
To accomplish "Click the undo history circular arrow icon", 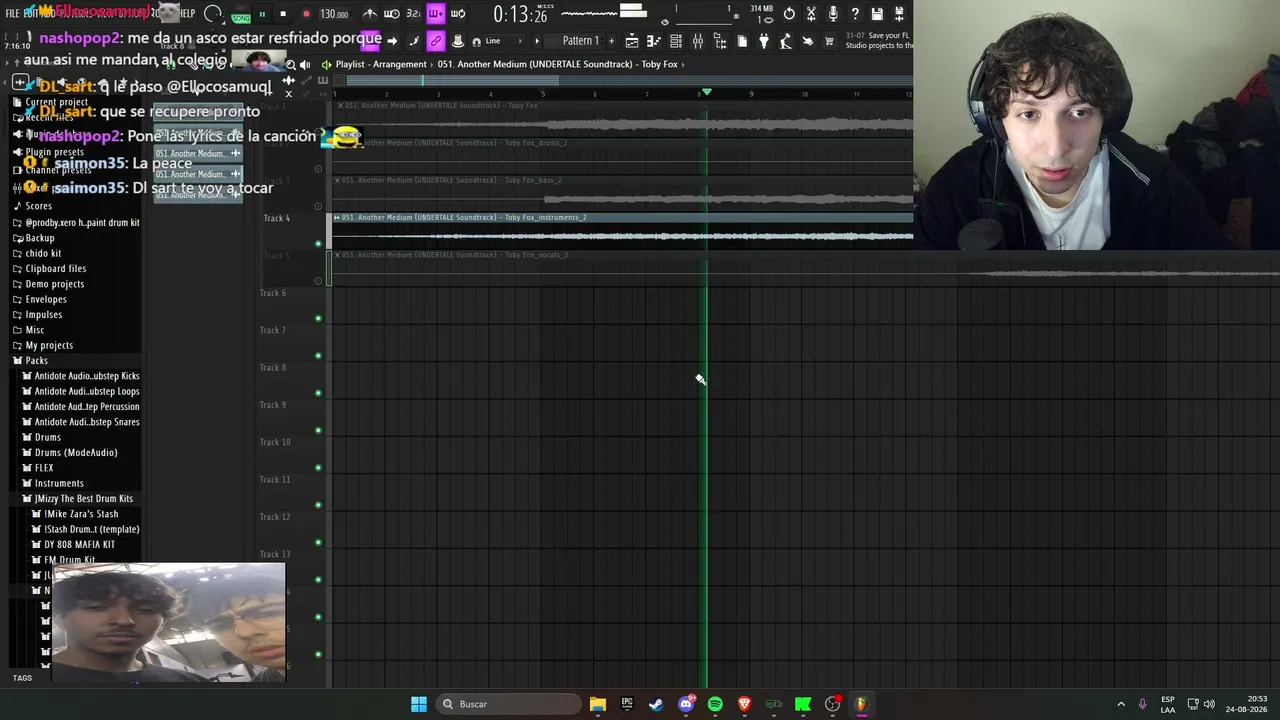I will point(789,14).
